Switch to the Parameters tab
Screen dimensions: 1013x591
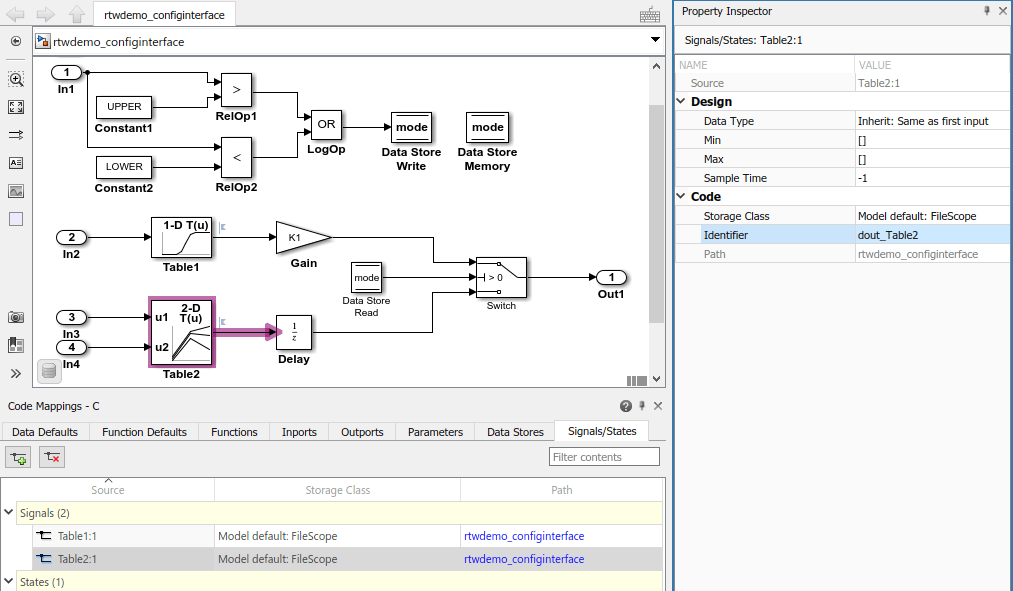434,432
